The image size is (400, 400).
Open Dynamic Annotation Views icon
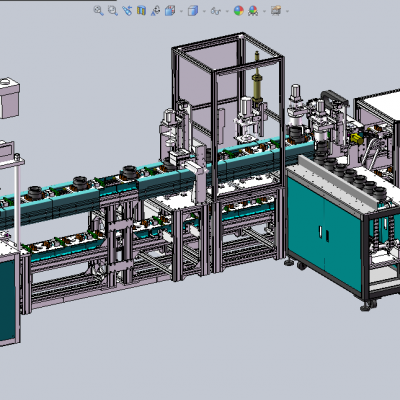(x=156, y=11)
